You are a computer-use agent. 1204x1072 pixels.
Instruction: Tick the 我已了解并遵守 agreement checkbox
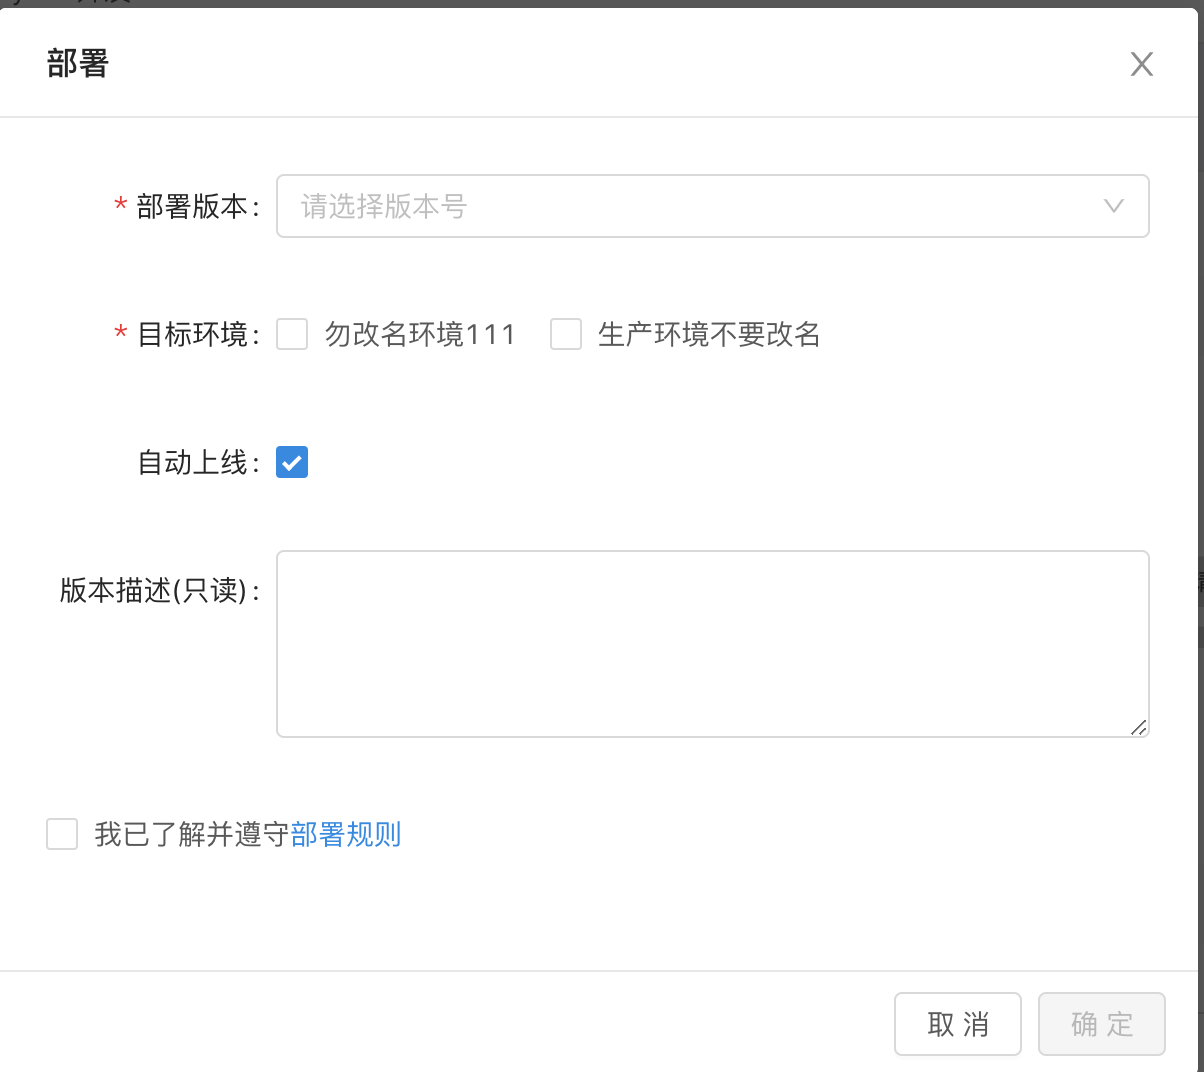(x=62, y=834)
